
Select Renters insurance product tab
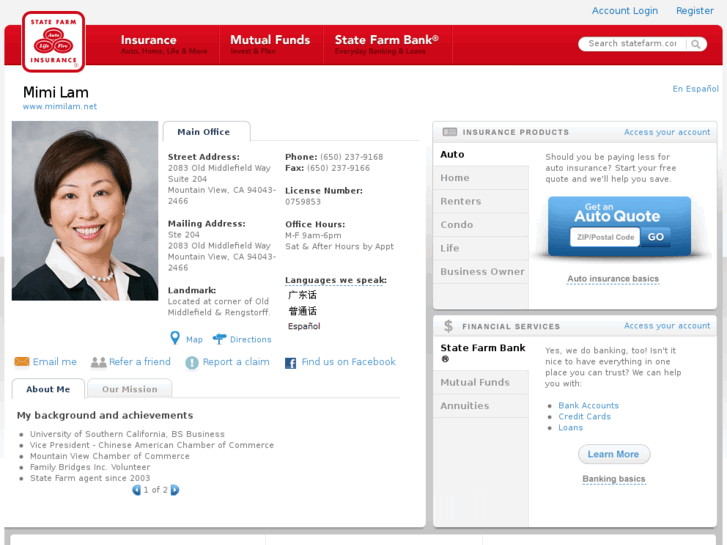coord(481,201)
